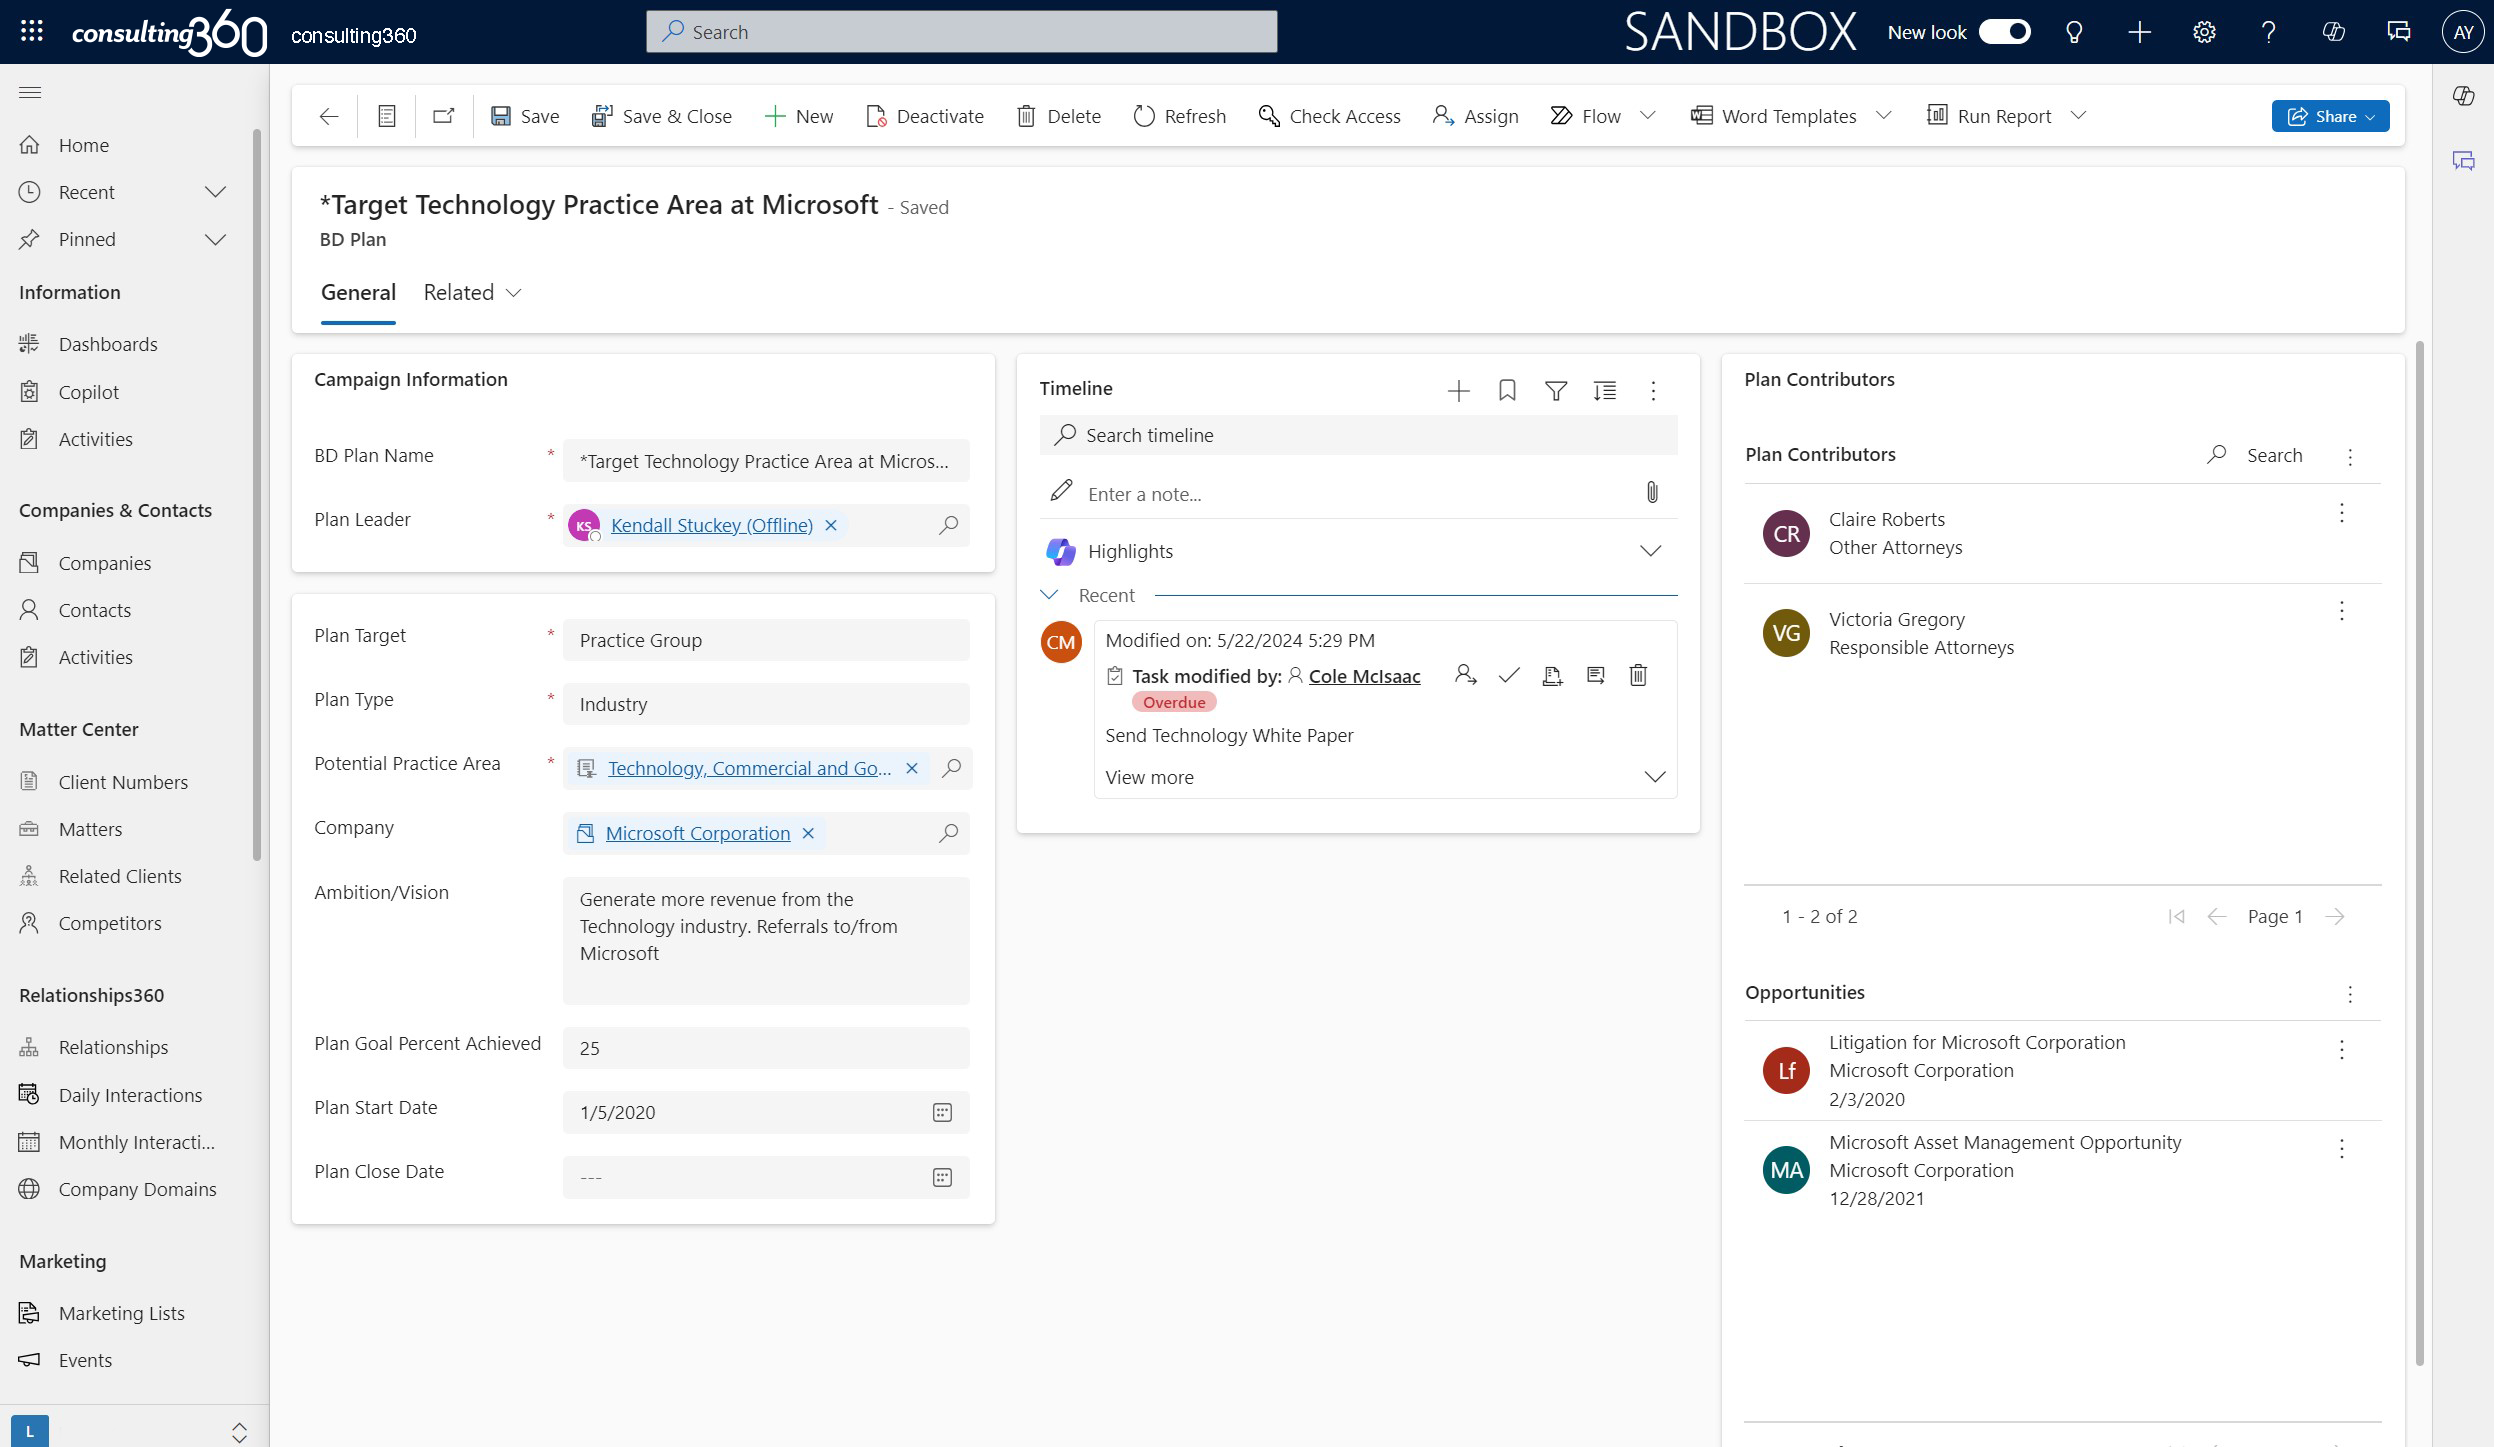Collapse the site map hamburger menu
The width and height of the screenshot is (2494, 1447).
click(x=30, y=93)
